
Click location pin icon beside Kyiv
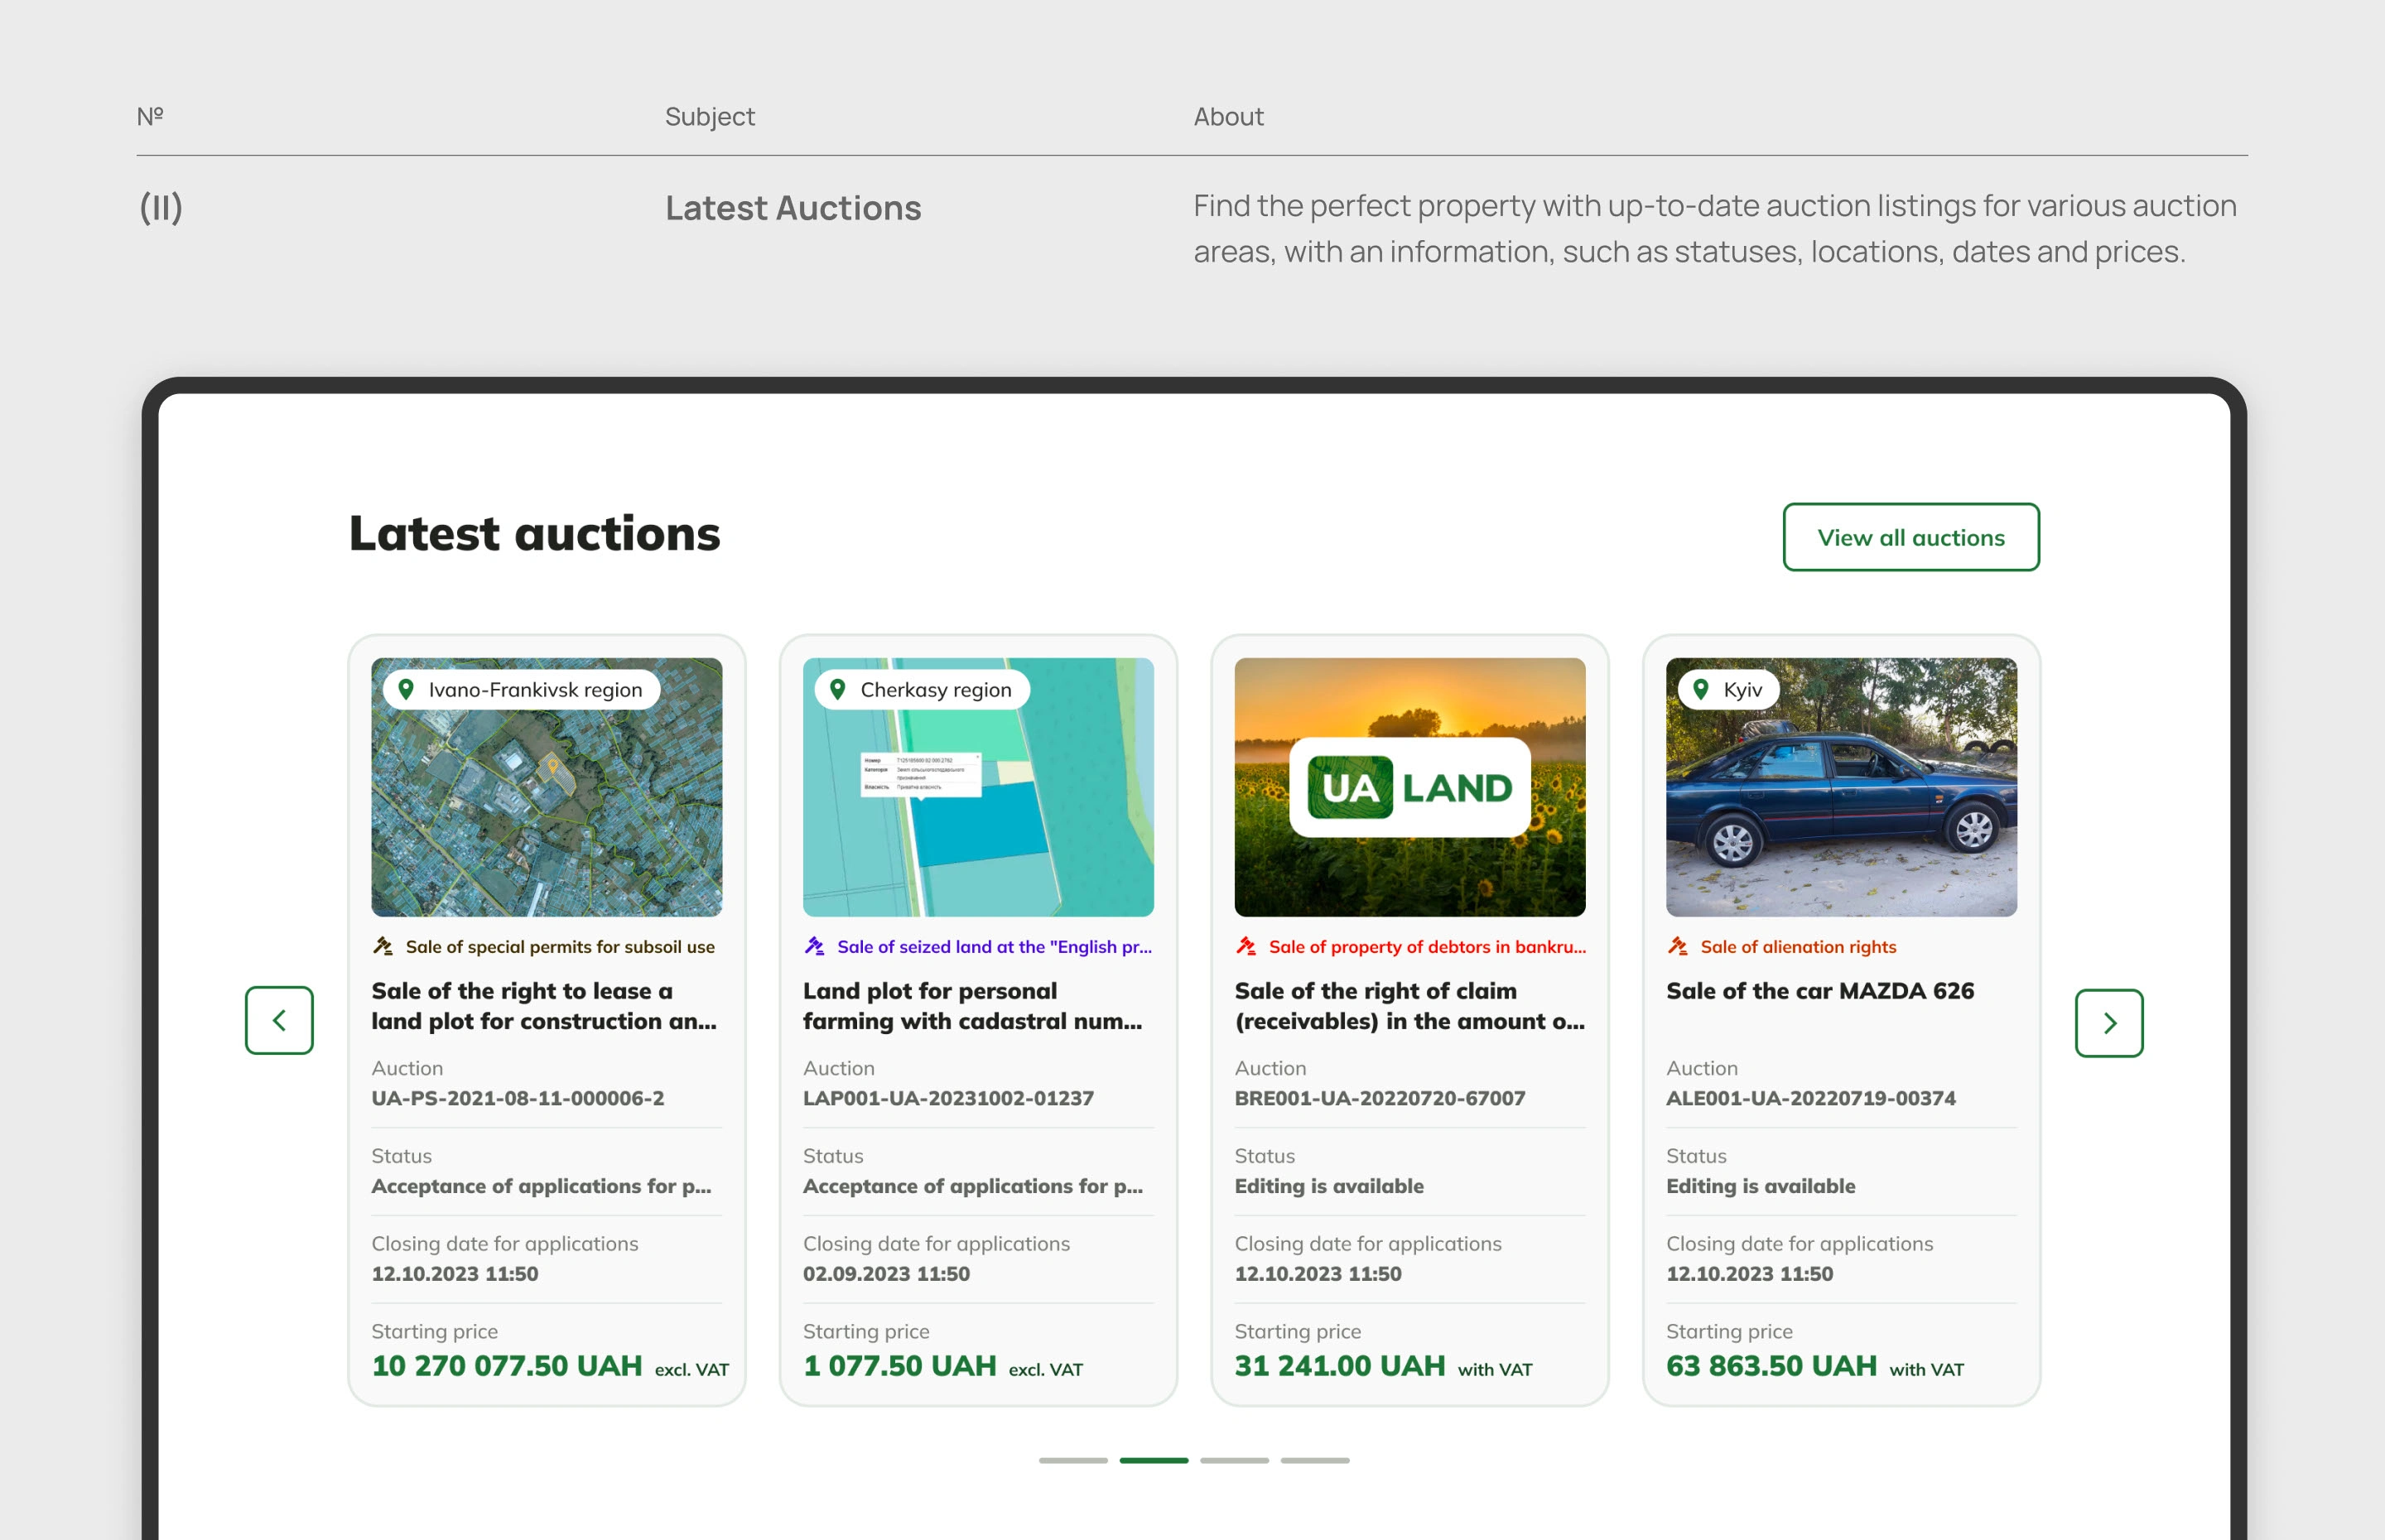click(1701, 689)
